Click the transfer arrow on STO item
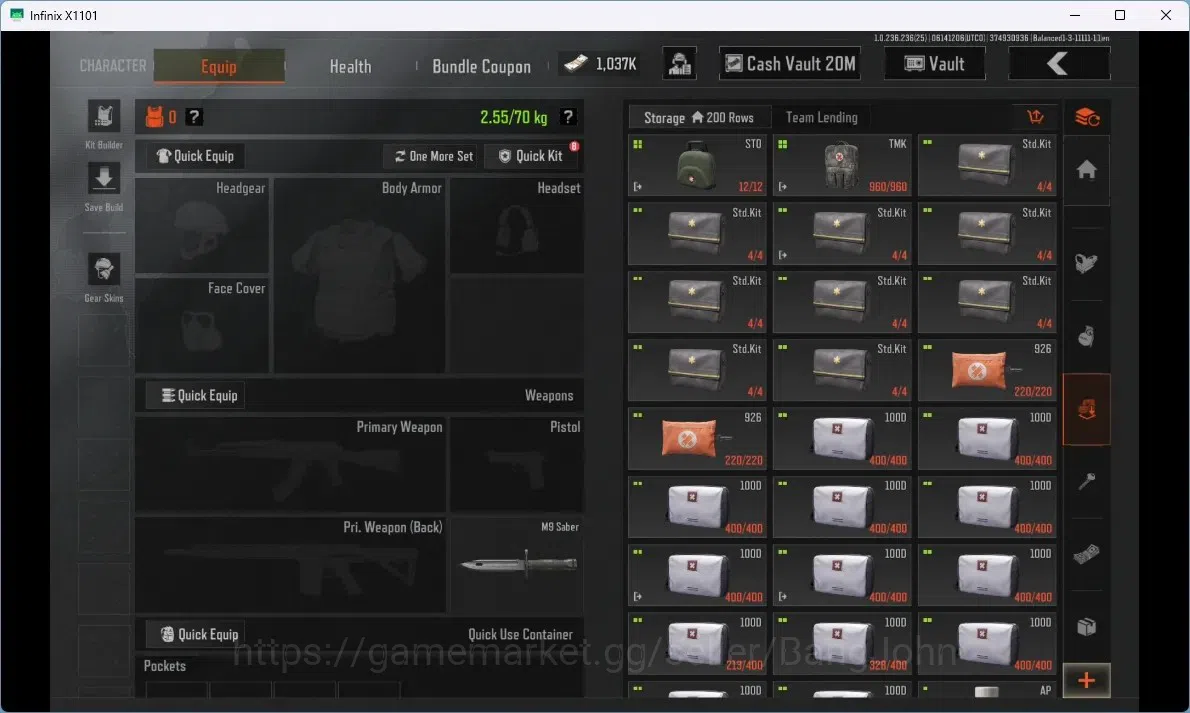 pos(638,187)
